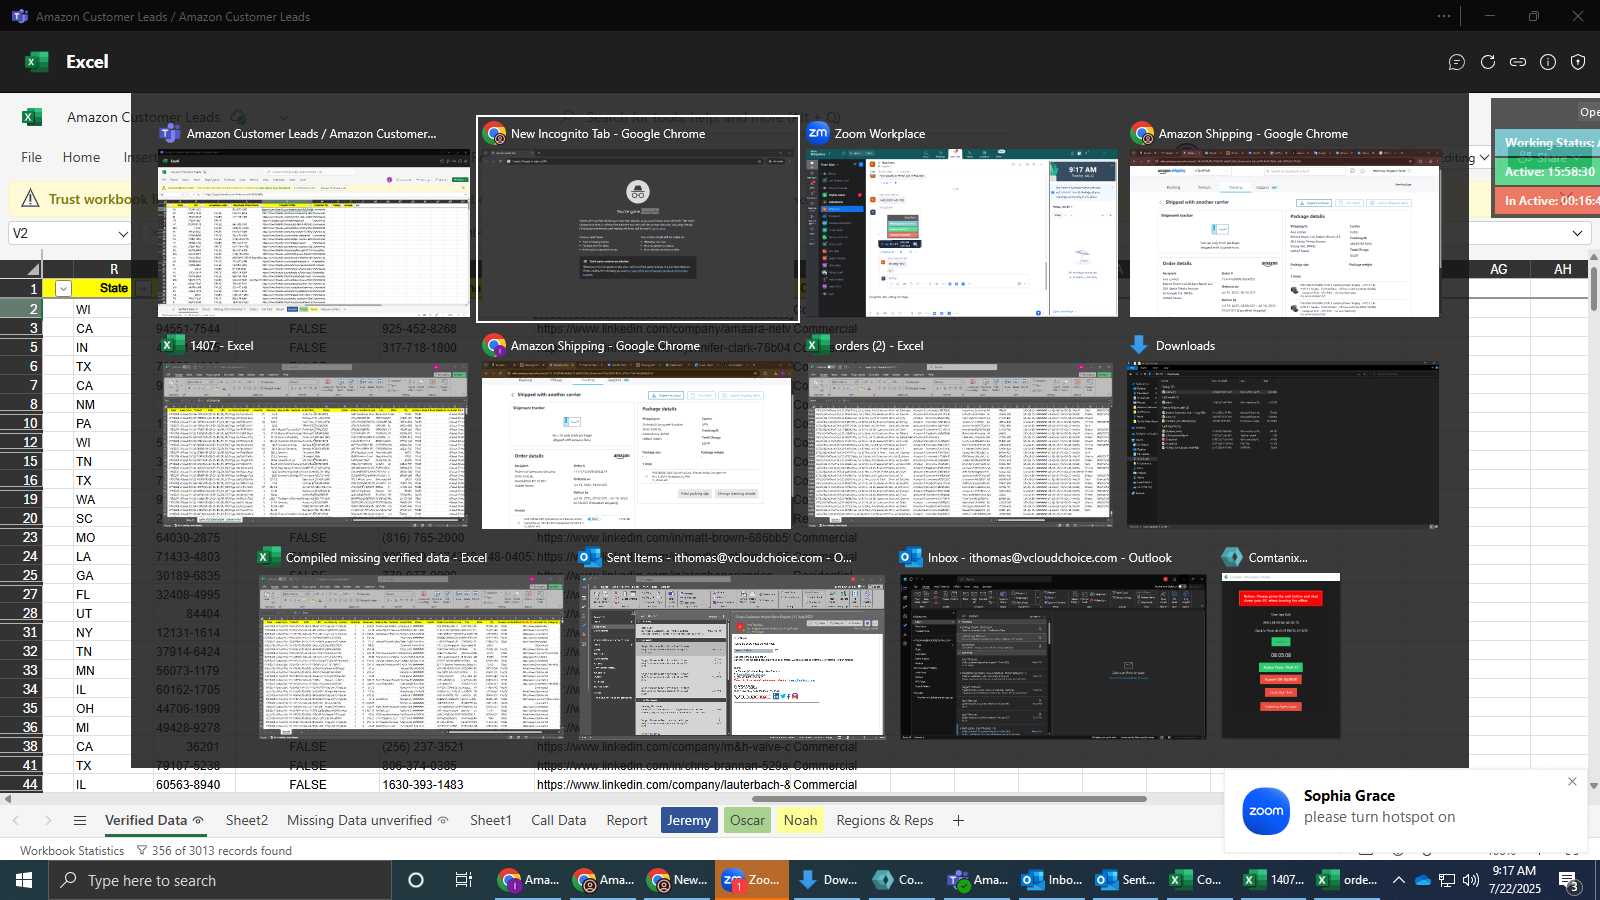Open the all sheets list icon
Screen dimensions: 1600x900
(x=80, y=820)
